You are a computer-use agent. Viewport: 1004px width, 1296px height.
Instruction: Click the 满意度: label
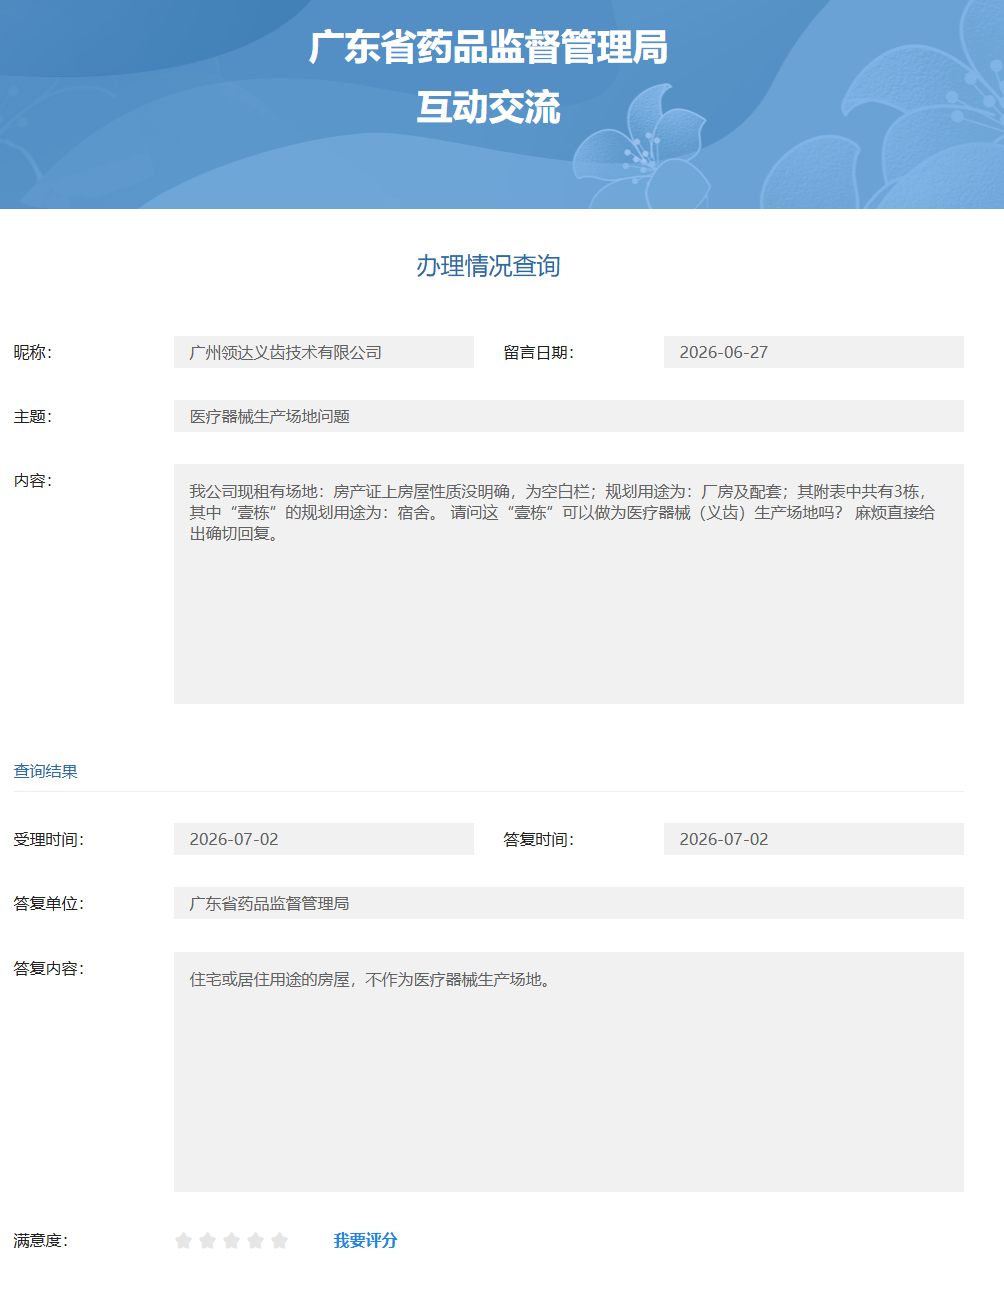(41, 1240)
